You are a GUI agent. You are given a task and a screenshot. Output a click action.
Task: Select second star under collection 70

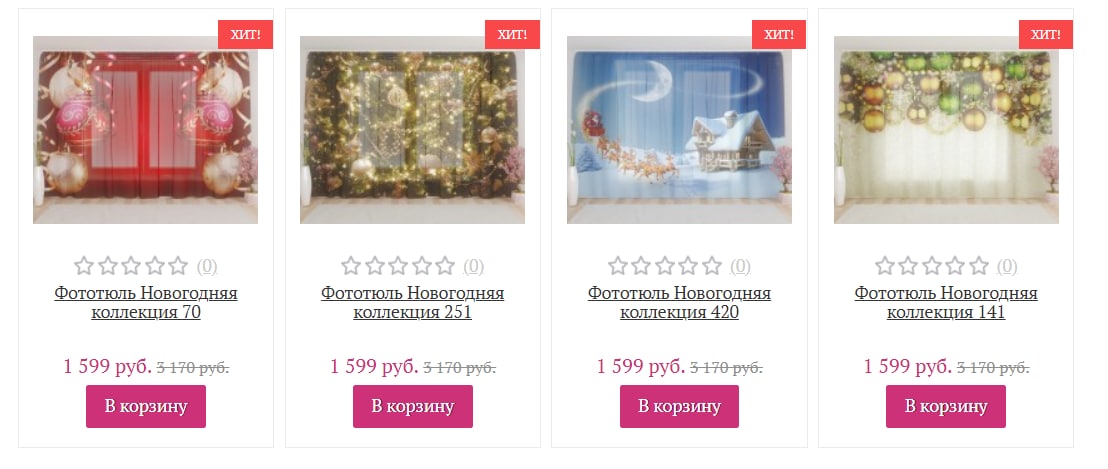(x=107, y=266)
